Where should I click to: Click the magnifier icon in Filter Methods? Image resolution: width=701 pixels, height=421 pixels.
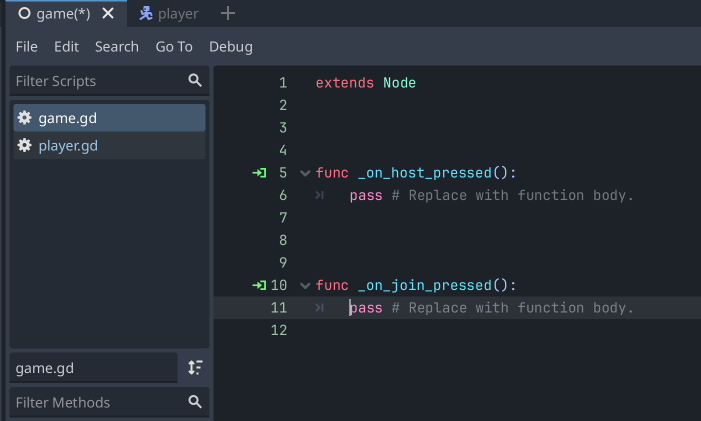click(195, 402)
